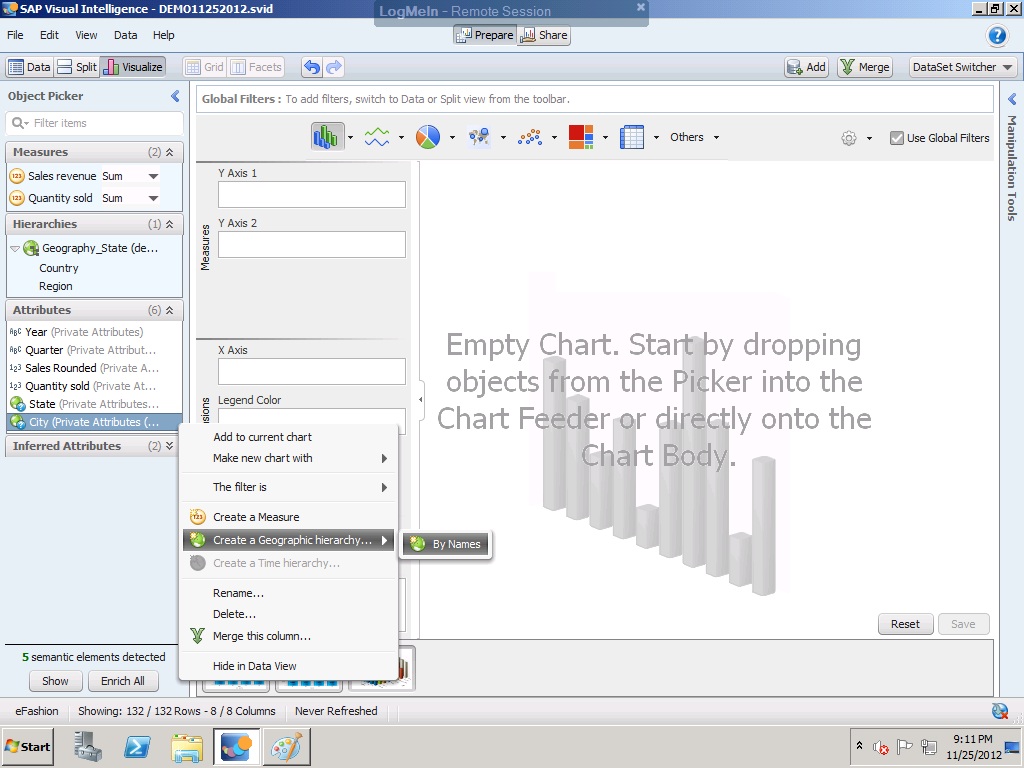The width and height of the screenshot is (1024, 768).
Task: Collapse the Measures section
Action: (169, 152)
